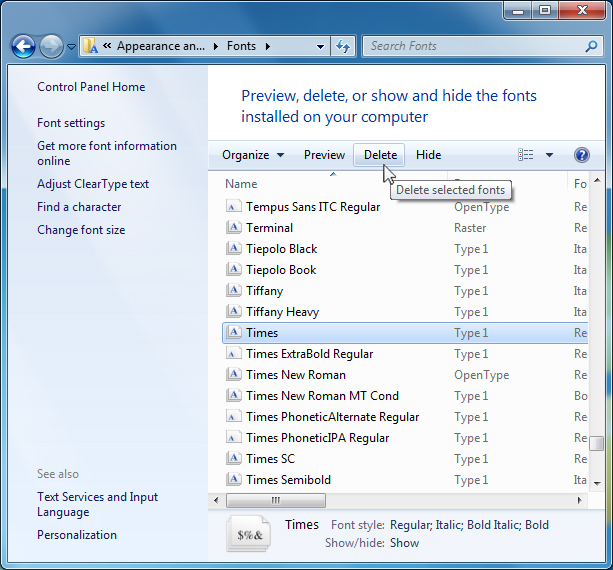Click the Times preview thumbnail in details pane
This screenshot has height=570, width=613.
point(249,534)
